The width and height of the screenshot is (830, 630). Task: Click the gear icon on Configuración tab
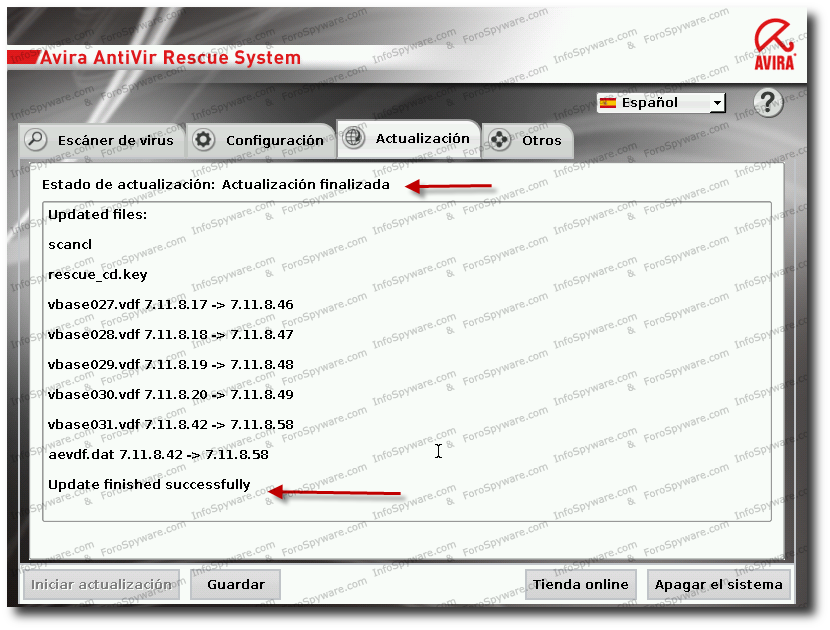coord(203,140)
